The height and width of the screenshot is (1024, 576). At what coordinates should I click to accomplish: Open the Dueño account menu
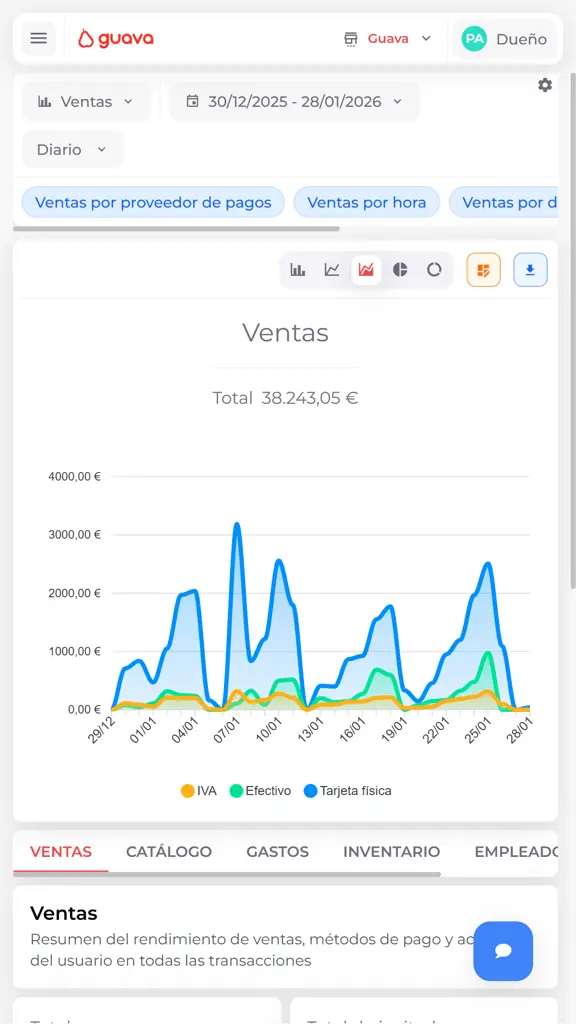point(505,39)
